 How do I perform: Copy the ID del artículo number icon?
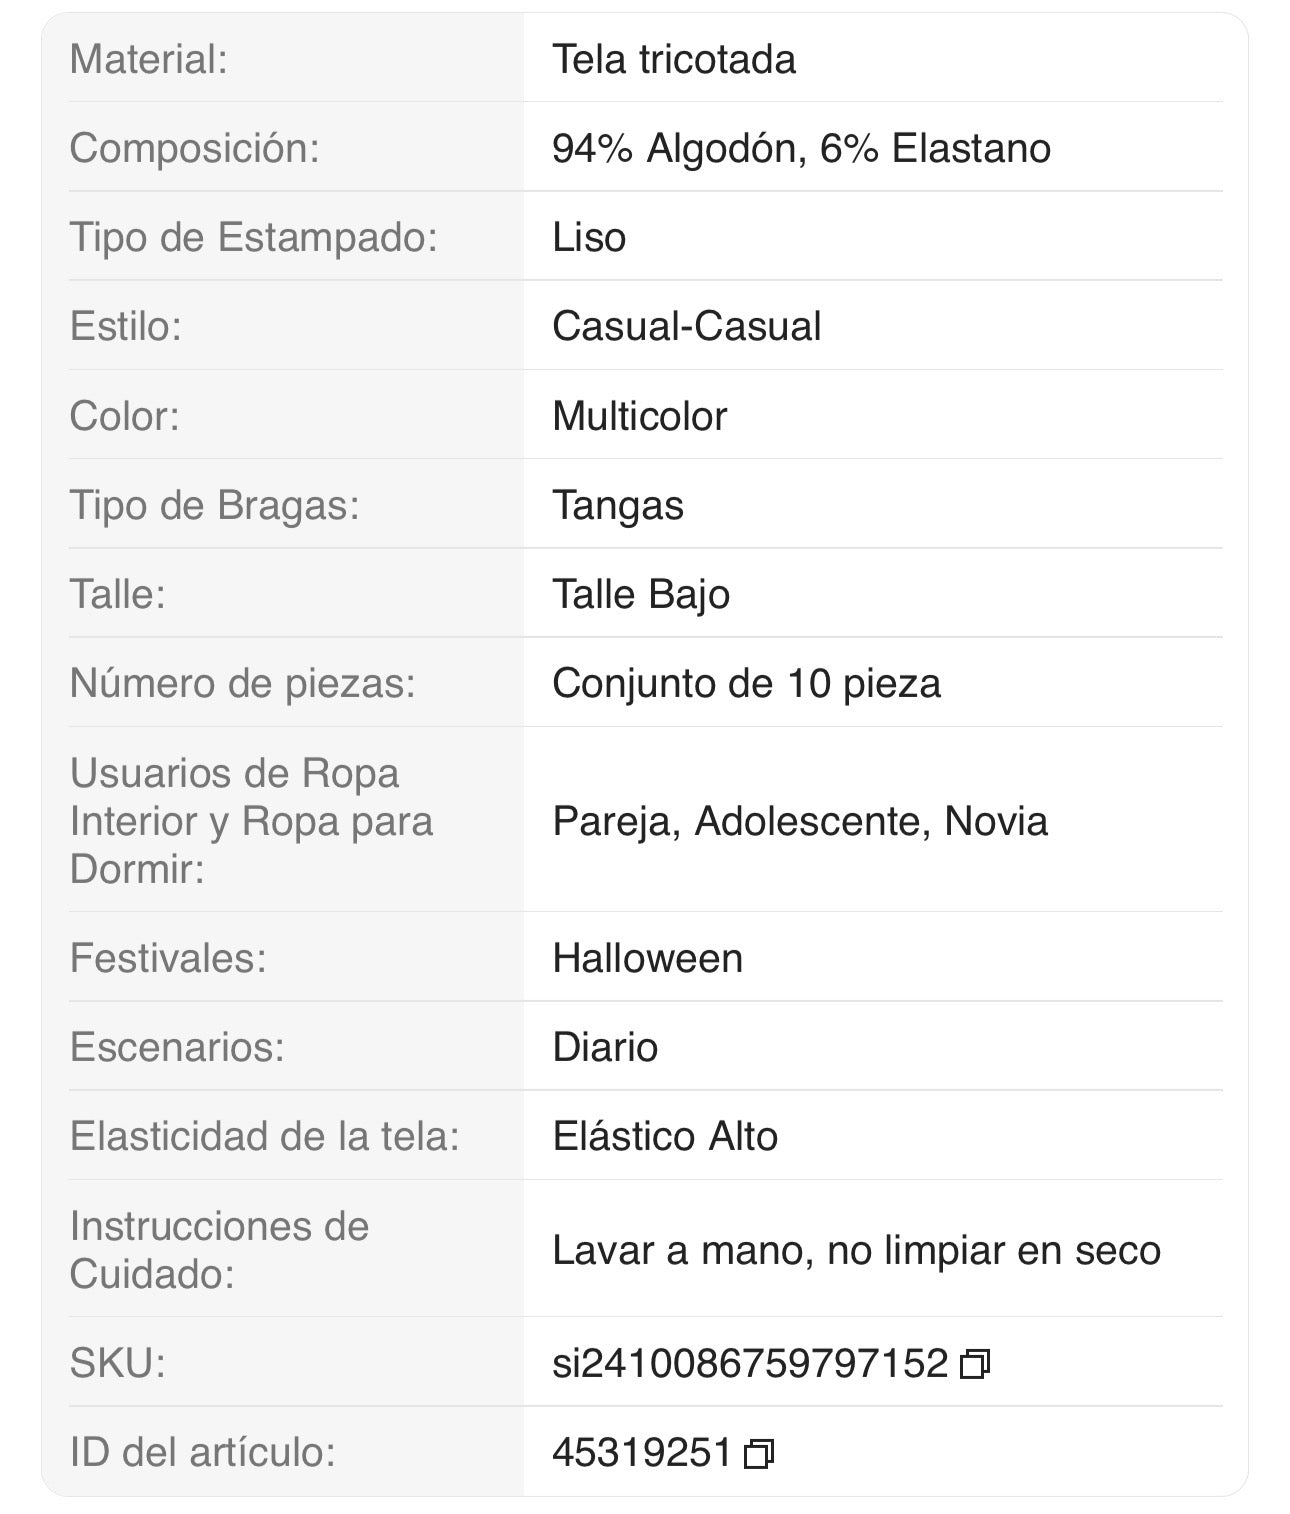(x=759, y=1453)
